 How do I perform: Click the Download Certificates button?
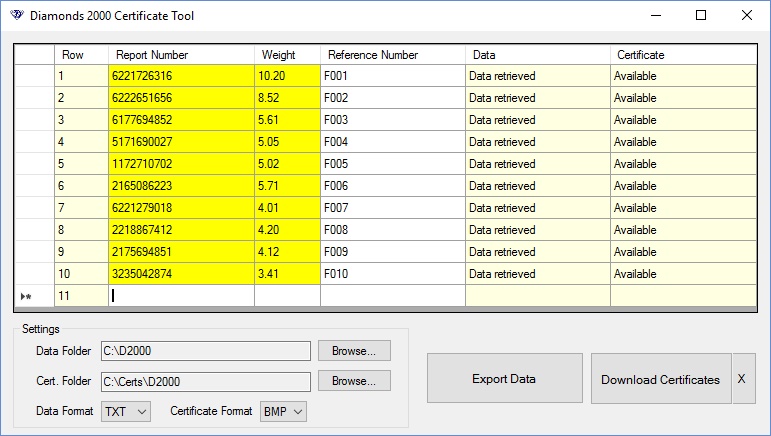[x=661, y=378]
